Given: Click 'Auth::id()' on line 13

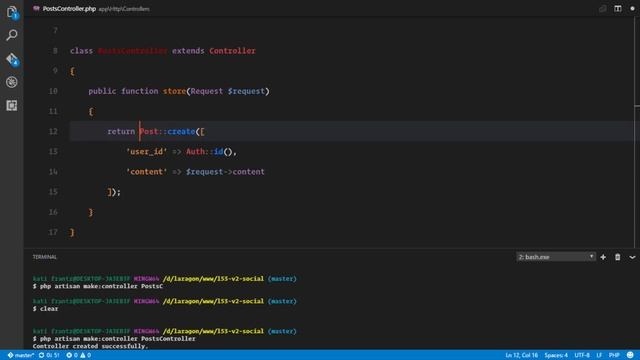Looking at the screenshot, I should pos(209,152).
